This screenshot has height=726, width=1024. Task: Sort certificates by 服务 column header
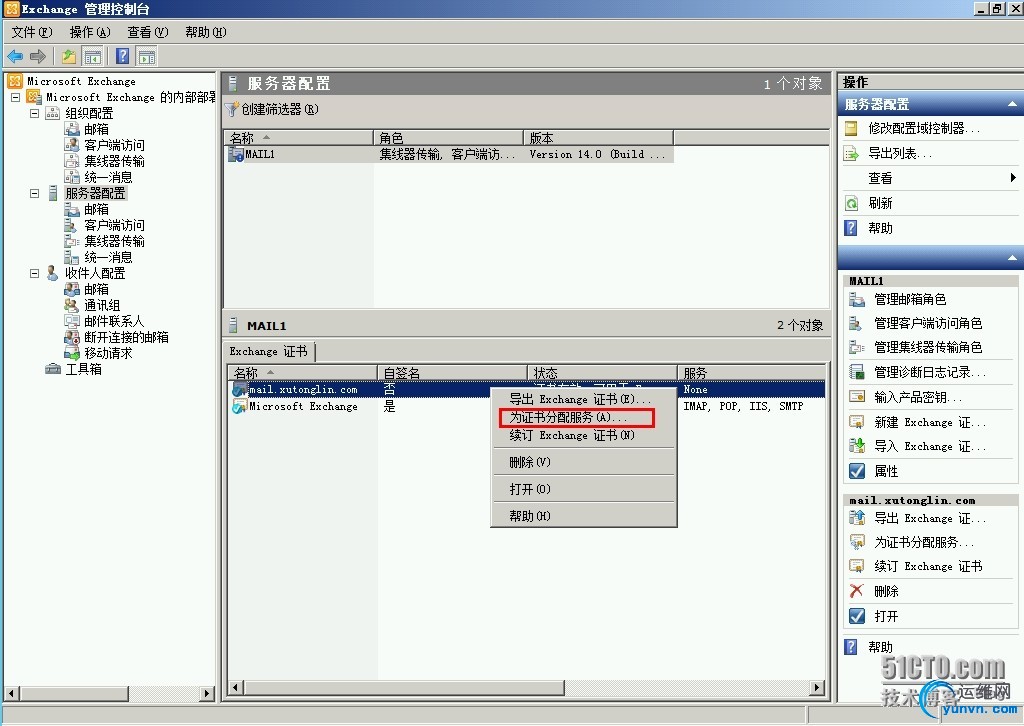752,373
